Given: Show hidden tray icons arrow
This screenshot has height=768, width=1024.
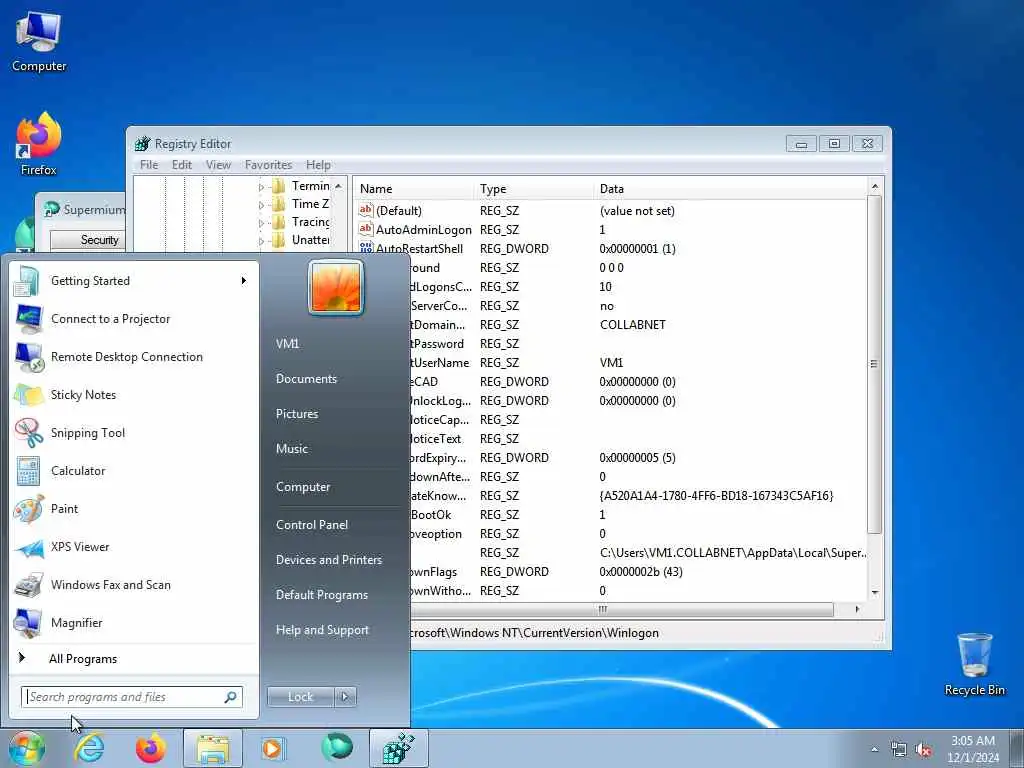Looking at the screenshot, I should click(x=874, y=750).
